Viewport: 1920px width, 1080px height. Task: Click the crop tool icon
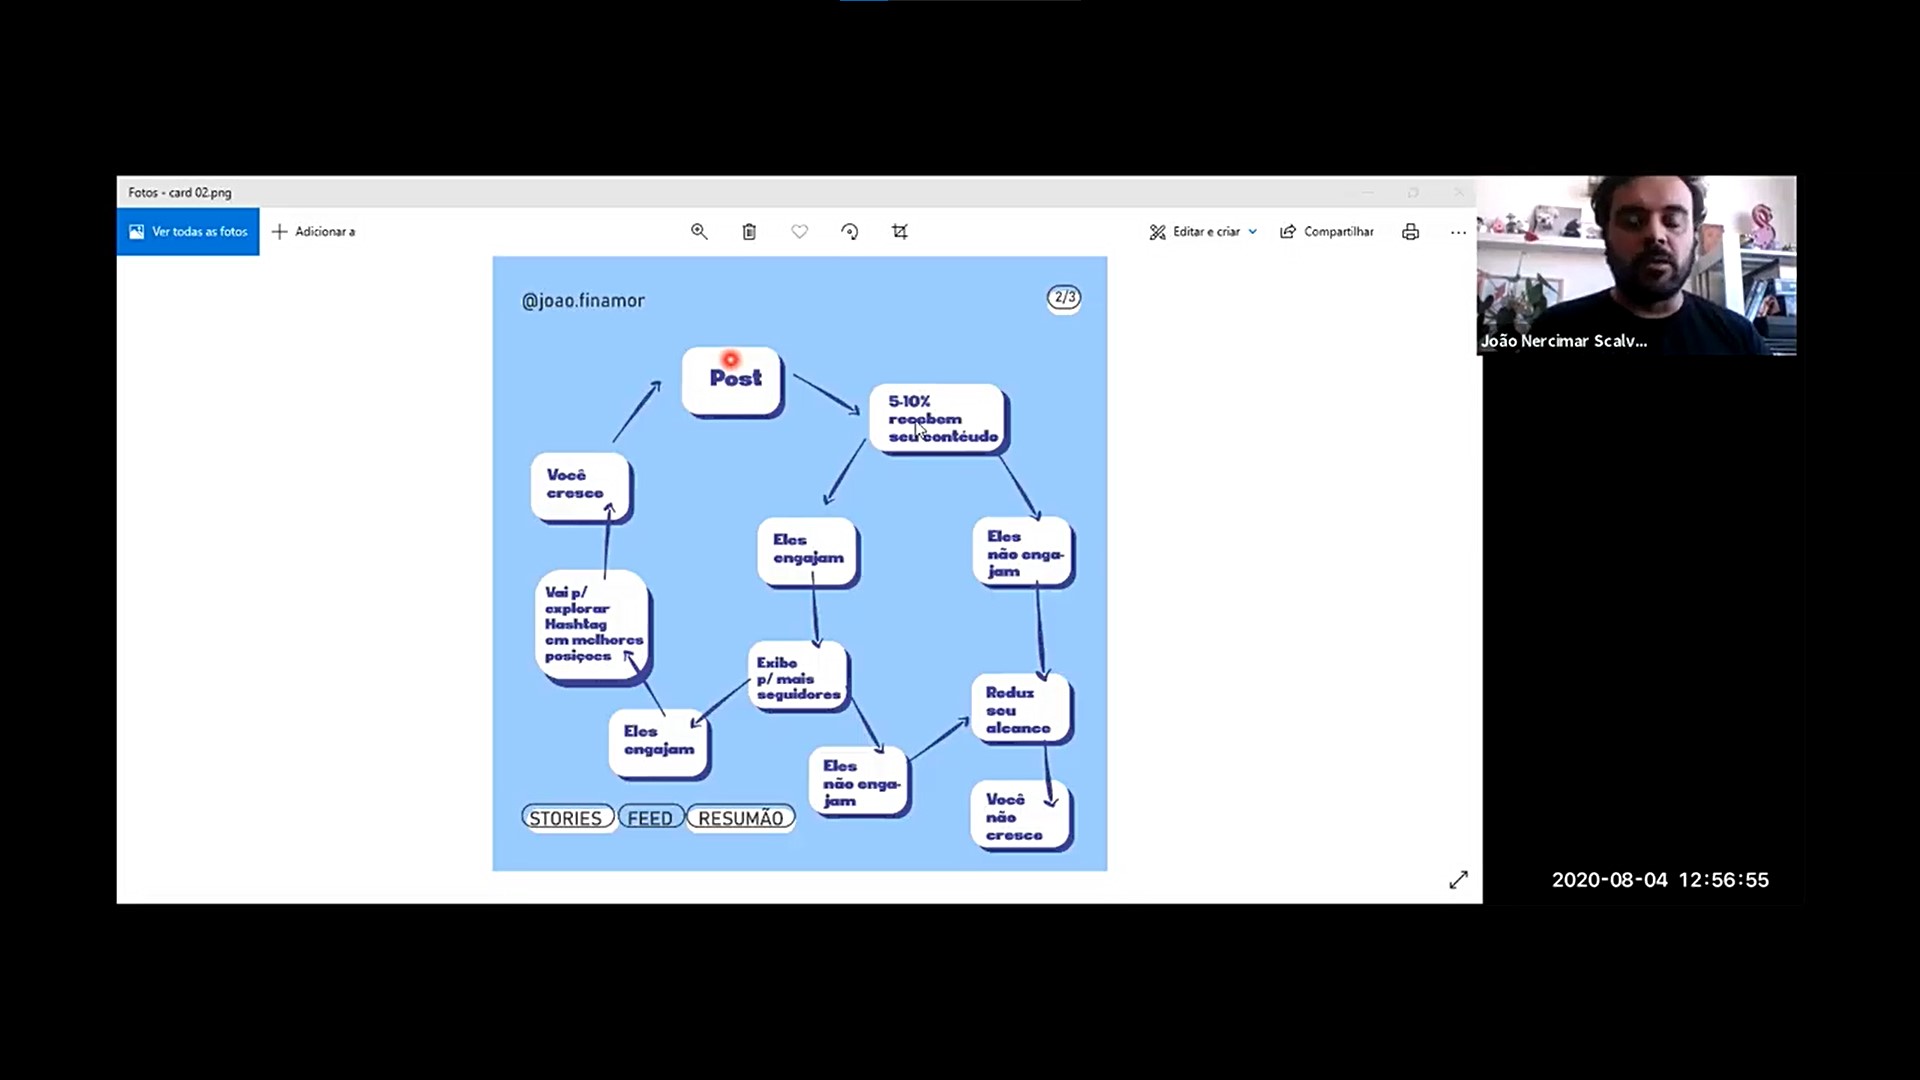click(900, 231)
